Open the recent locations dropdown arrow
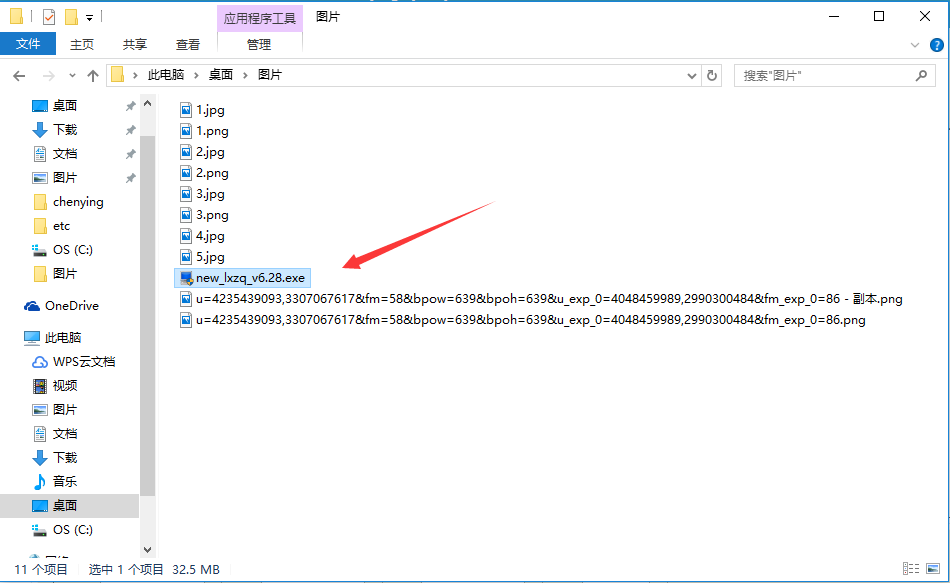Viewport: 950px width, 583px height. tap(72, 76)
